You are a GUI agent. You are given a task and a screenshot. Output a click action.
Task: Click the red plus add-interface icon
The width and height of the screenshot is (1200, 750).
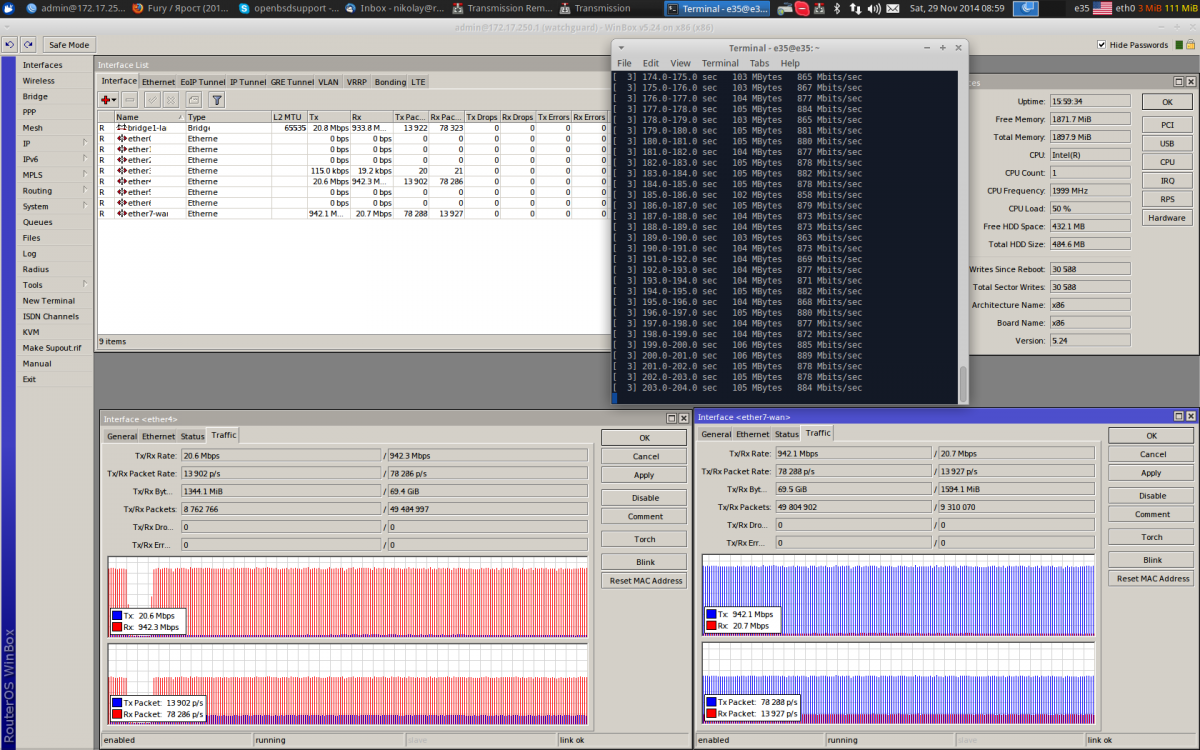(x=105, y=99)
